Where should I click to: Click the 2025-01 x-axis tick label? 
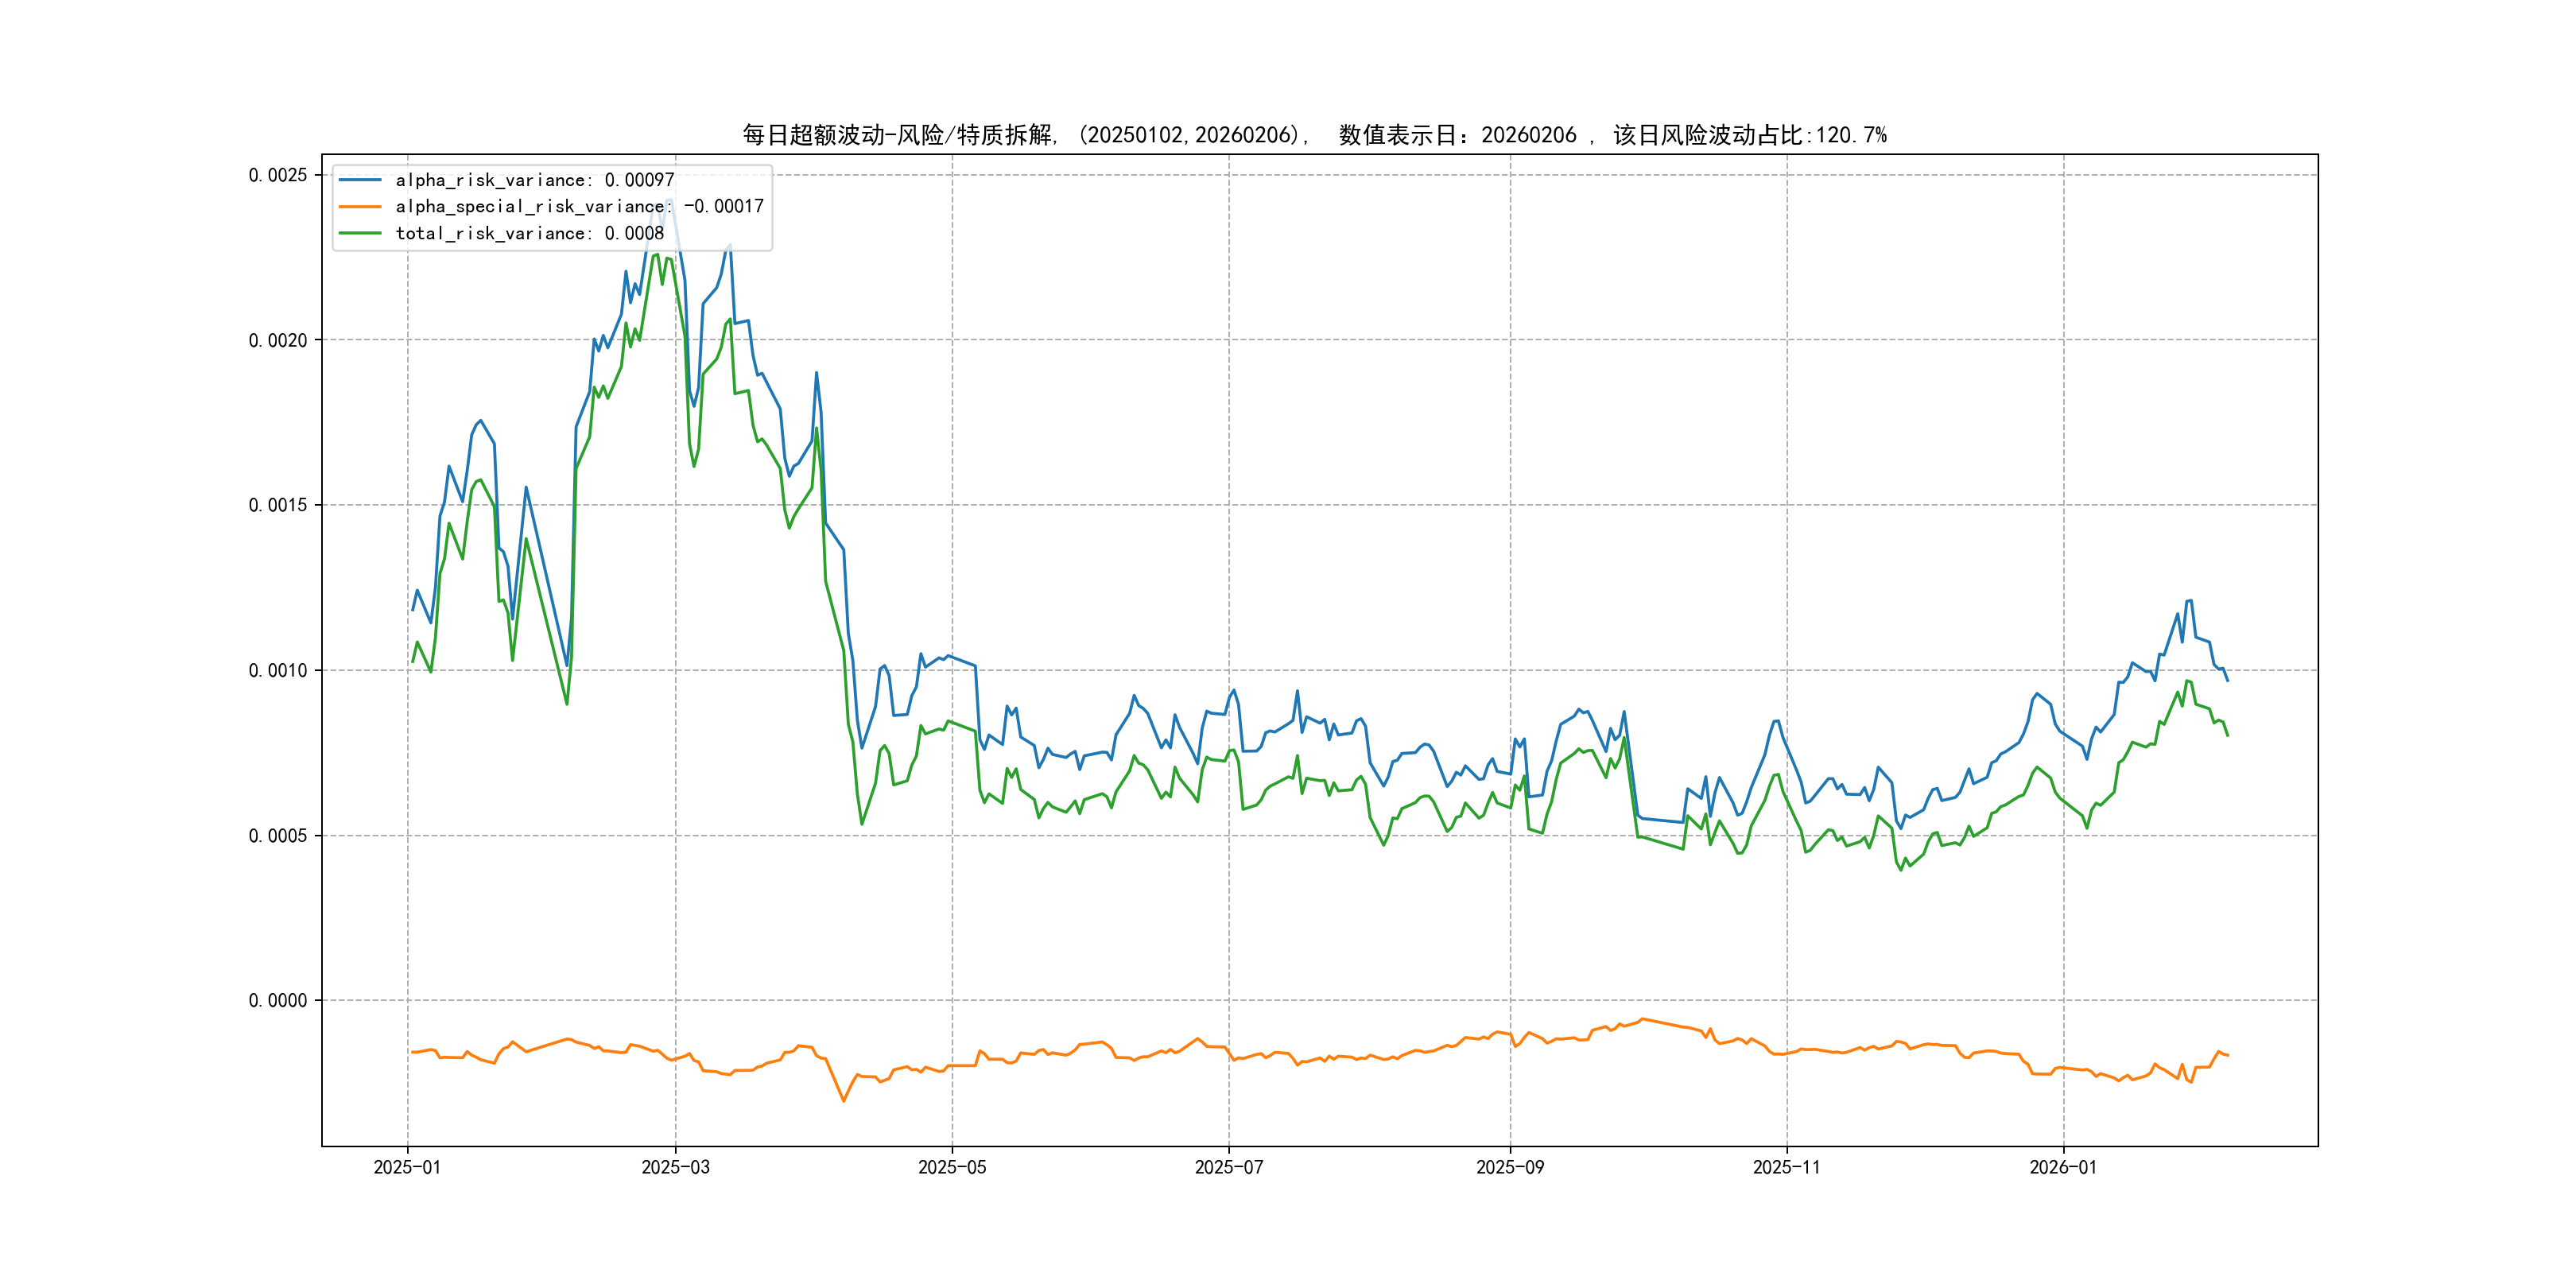click(407, 1167)
